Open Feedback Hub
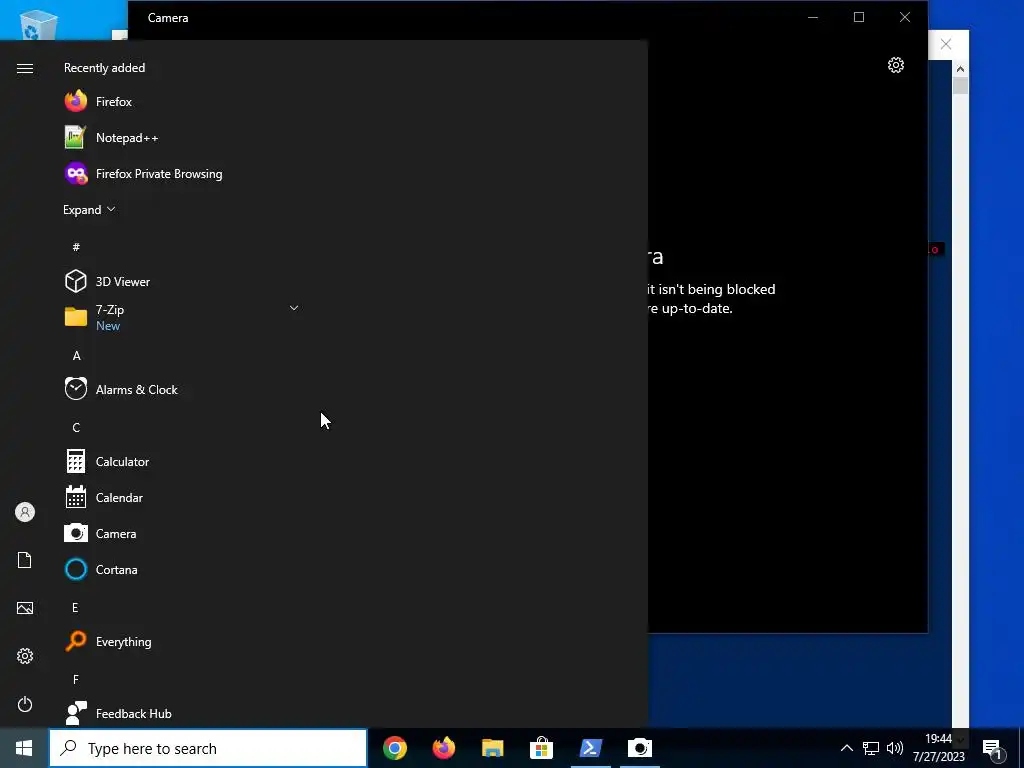This screenshot has height=768, width=1024. (x=182, y=713)
